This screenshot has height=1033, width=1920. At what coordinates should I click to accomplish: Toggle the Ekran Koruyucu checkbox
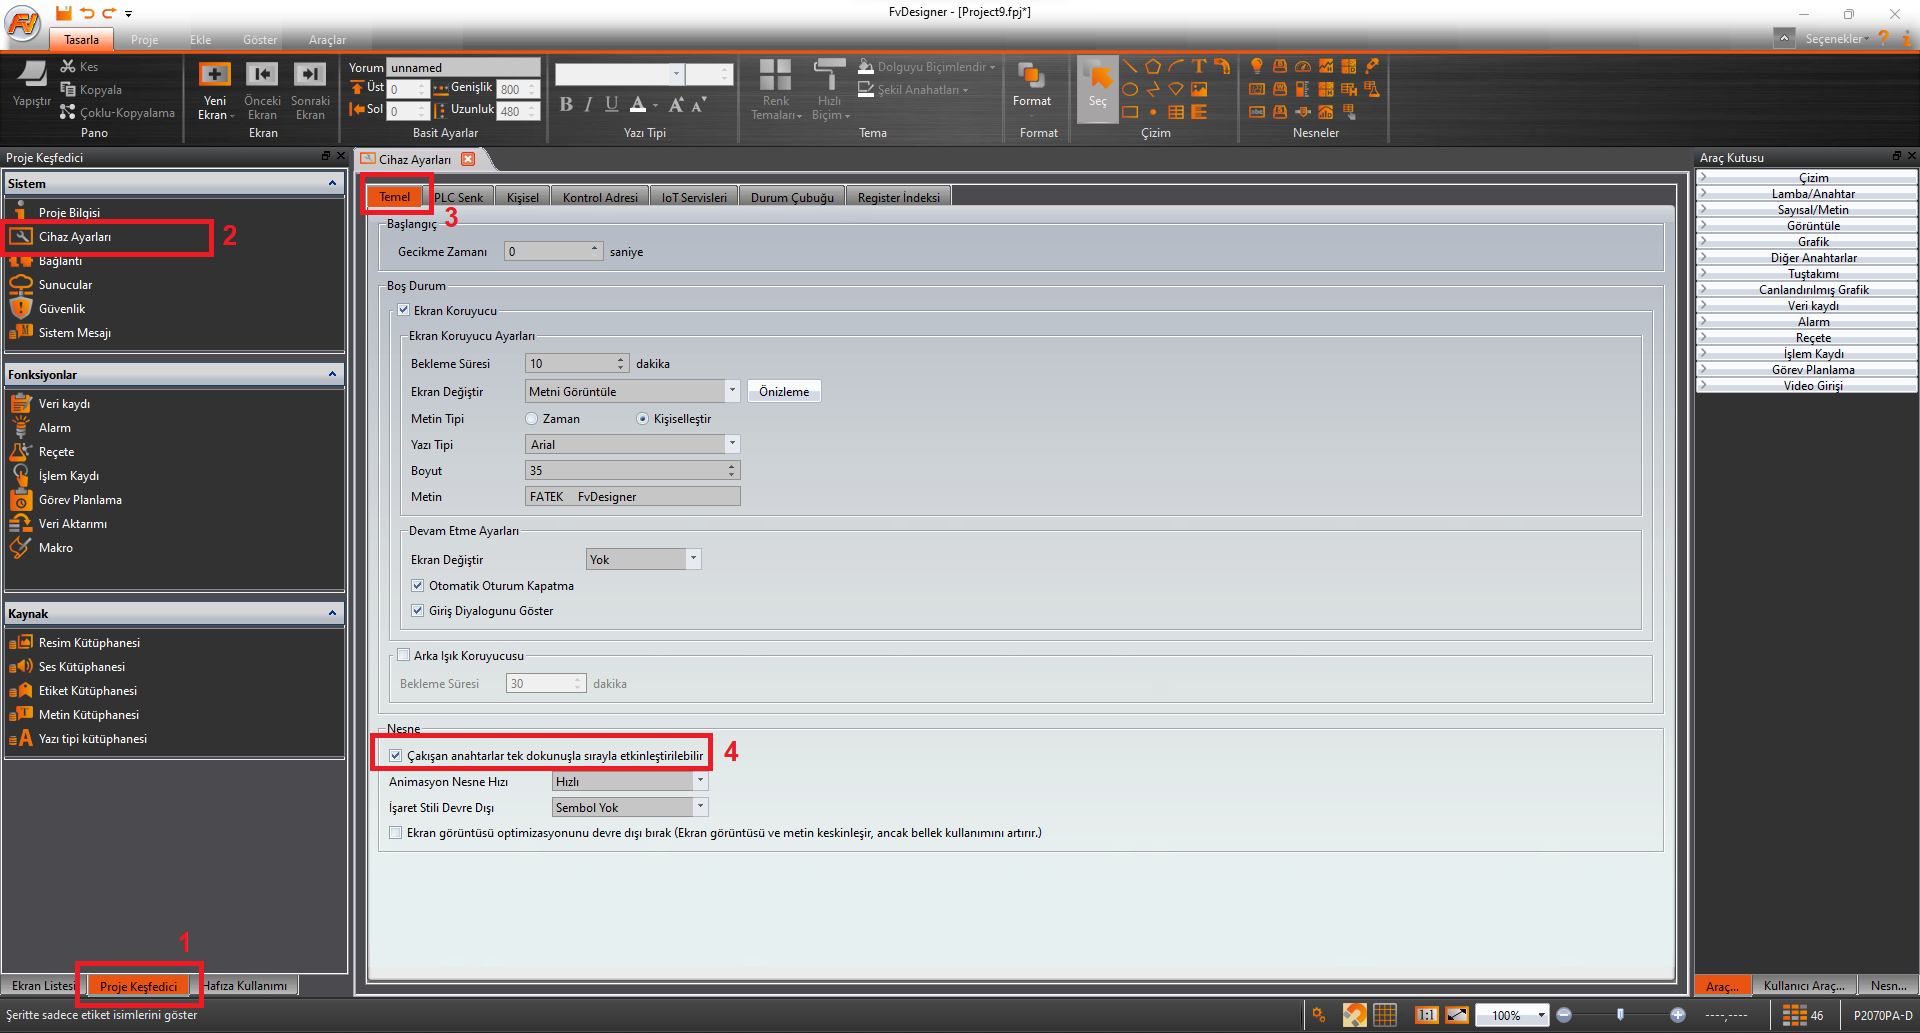pos(404,311)
